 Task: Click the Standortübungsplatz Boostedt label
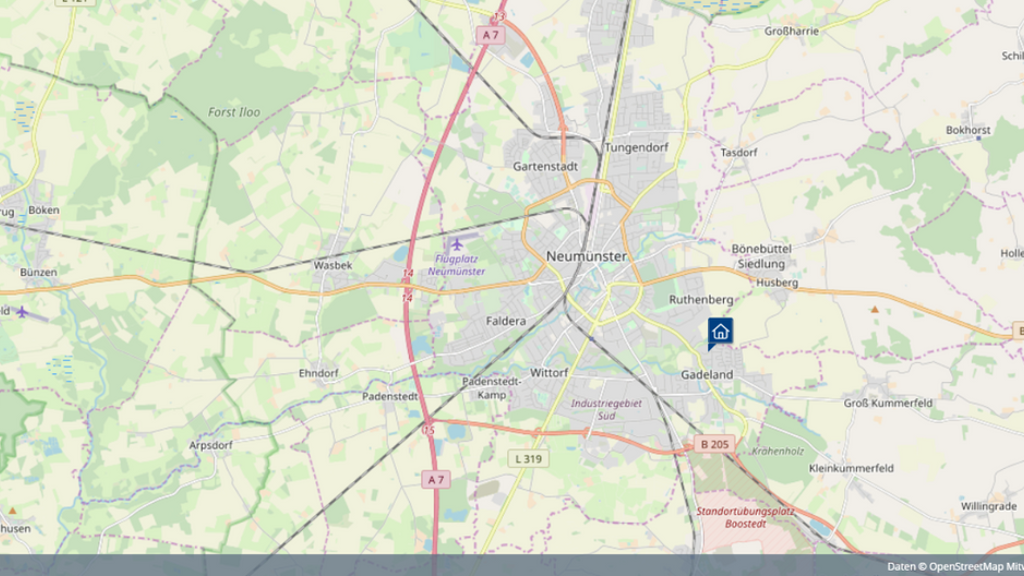click(x=745, y=517)
